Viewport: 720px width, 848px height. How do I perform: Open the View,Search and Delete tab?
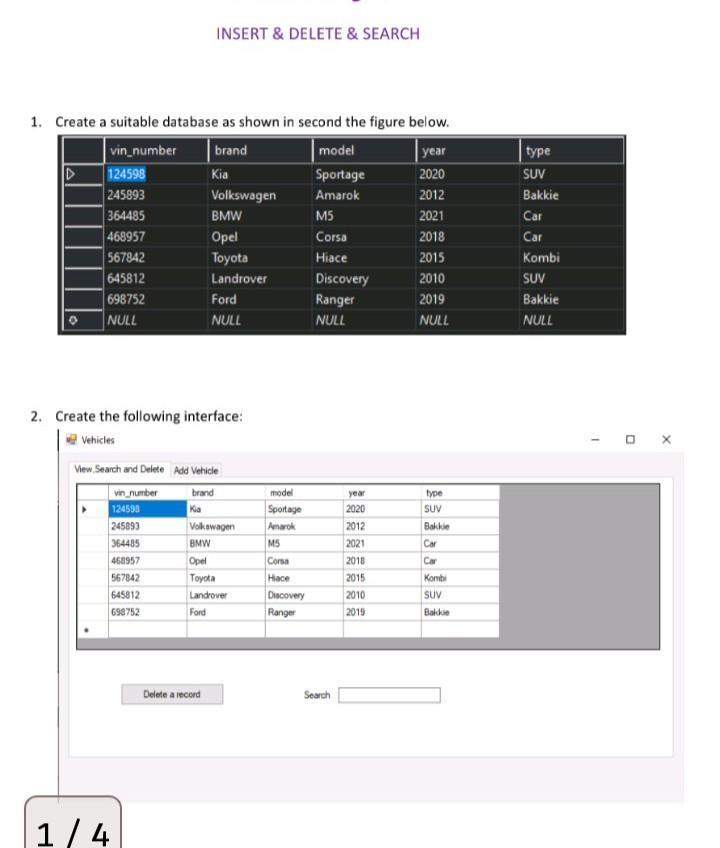119,469
